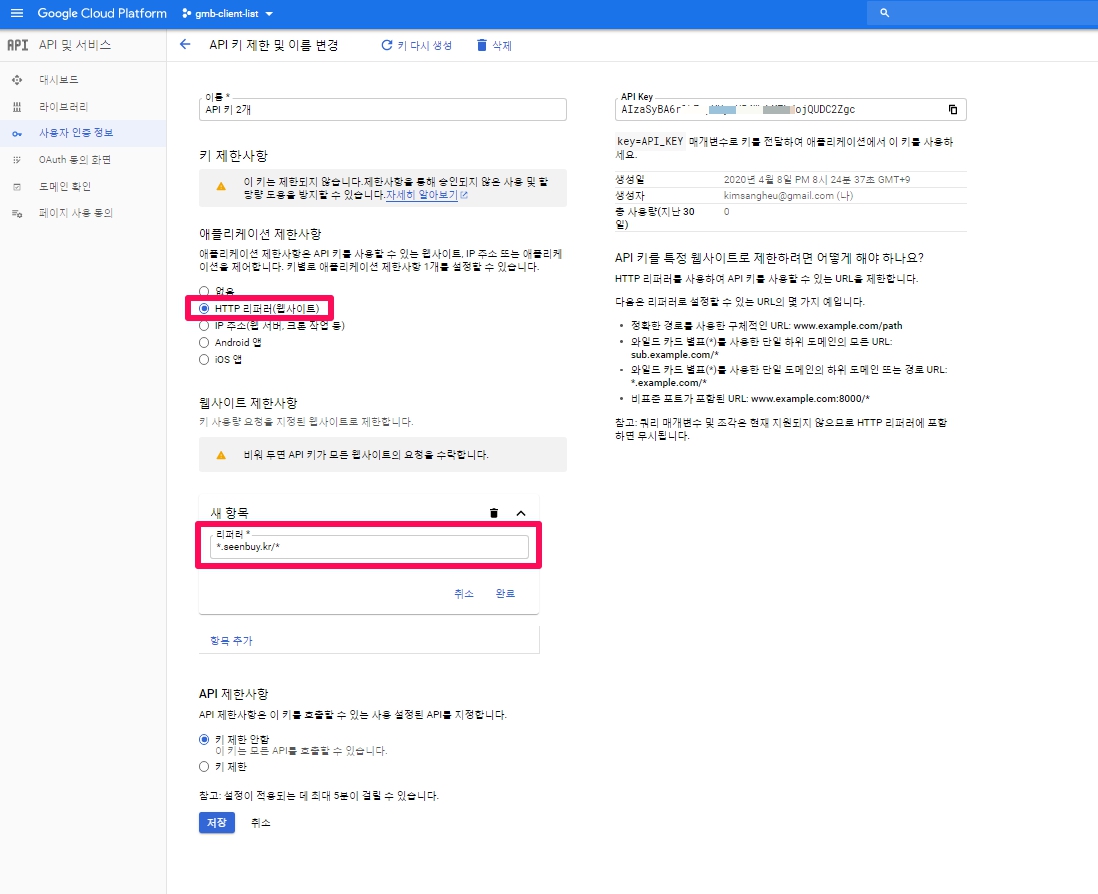Collapse the new item panel chevron
The image size is (1098, 894).
click(520, 513)
